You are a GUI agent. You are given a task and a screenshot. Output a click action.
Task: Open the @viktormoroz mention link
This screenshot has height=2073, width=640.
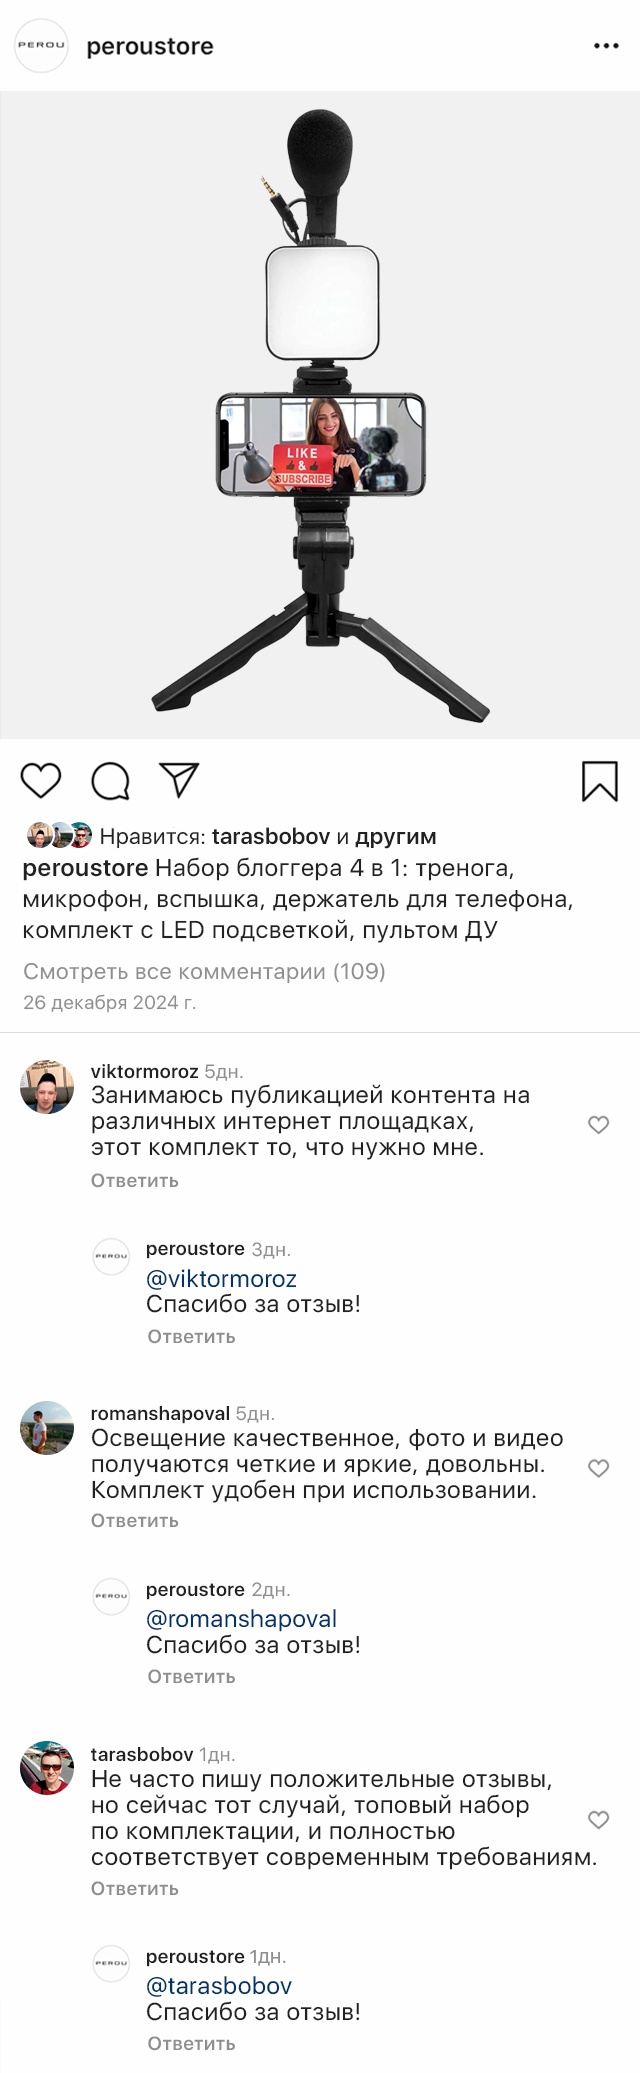pos(221,1278)
